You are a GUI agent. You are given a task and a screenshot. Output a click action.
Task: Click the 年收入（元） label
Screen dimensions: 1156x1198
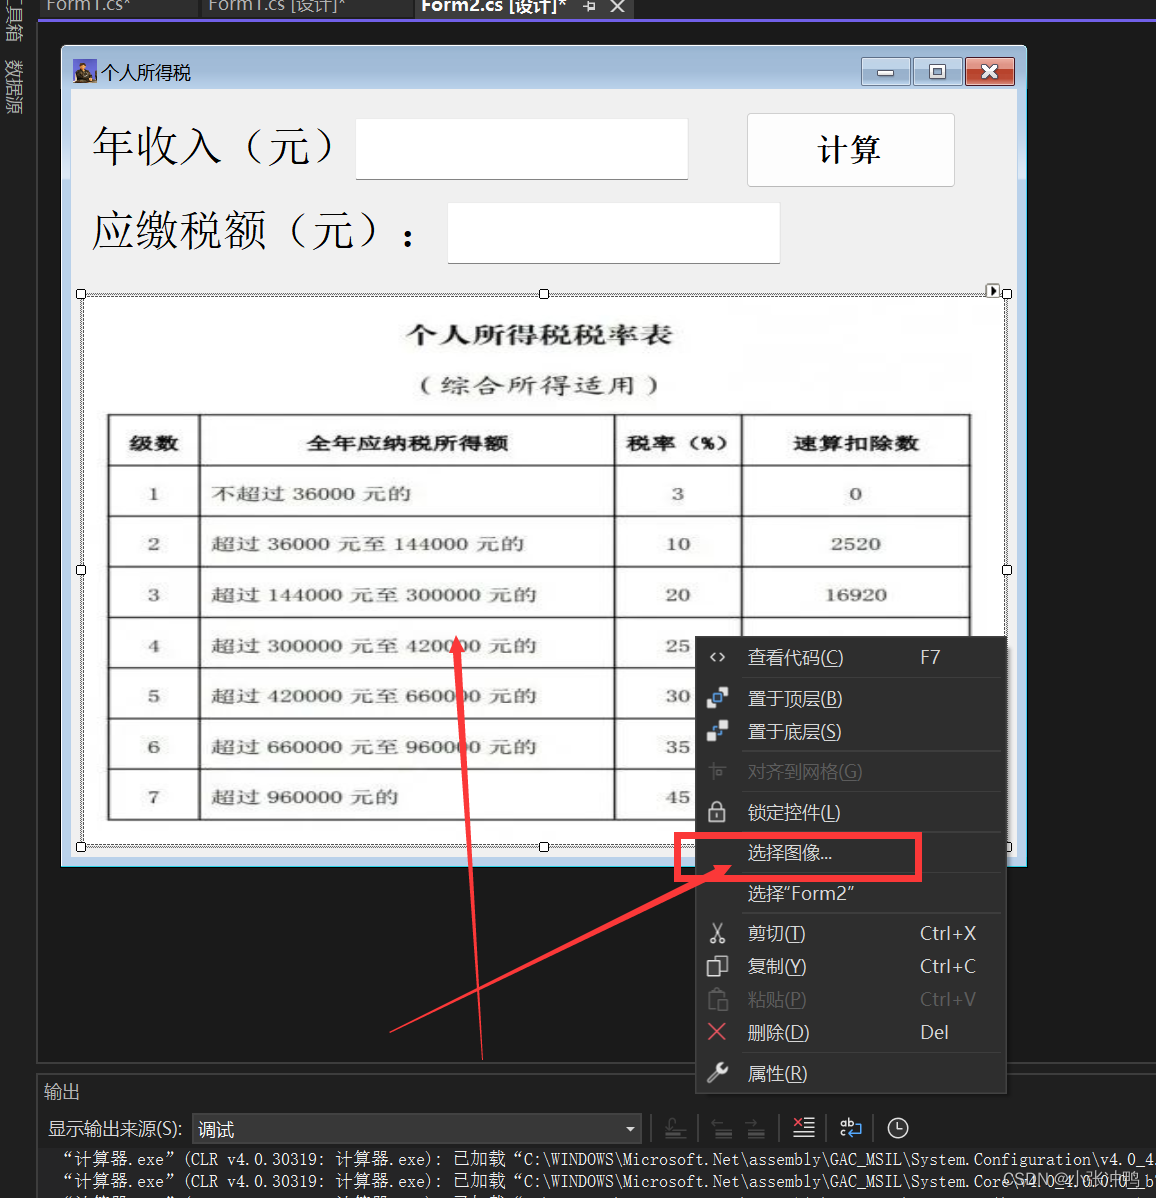214,146
